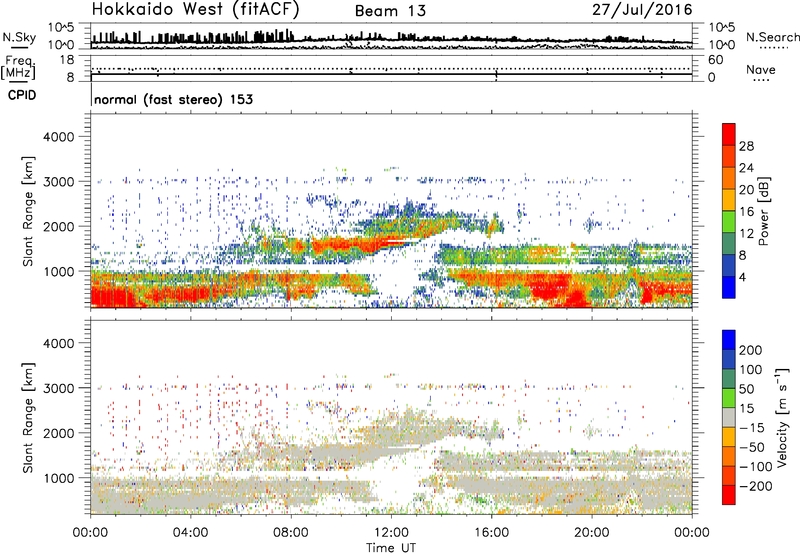Click the "16:00" time tick label
This screenshot has width=800, height=554.
coord(492,533)
